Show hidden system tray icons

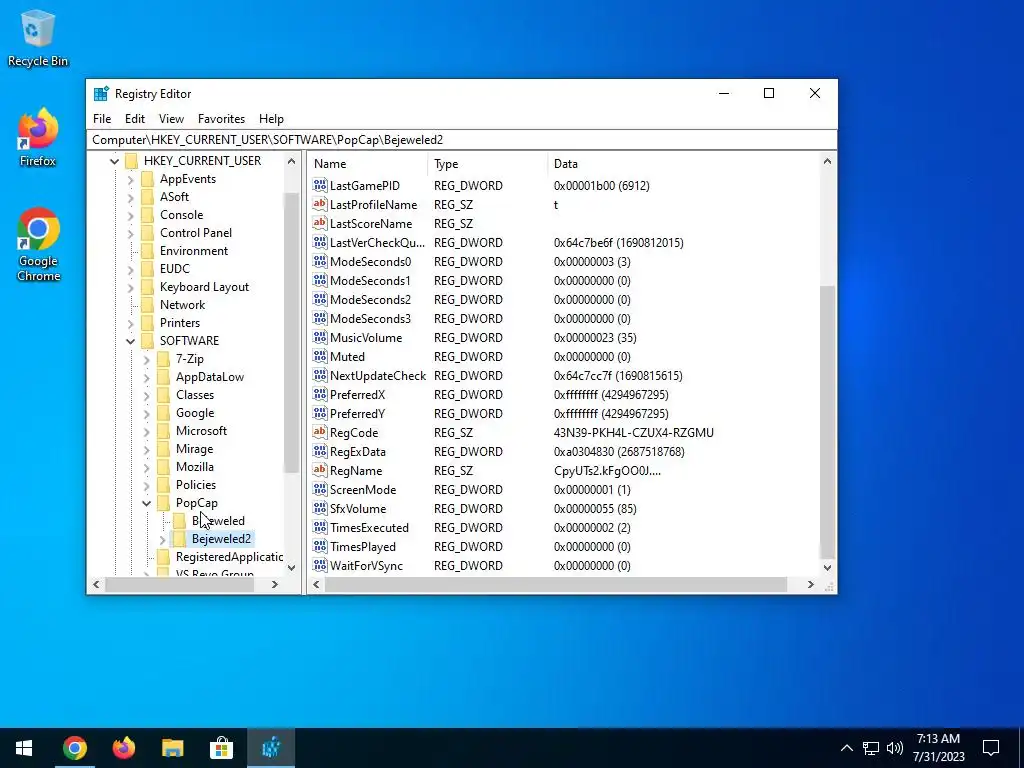(x=846, y=748)
